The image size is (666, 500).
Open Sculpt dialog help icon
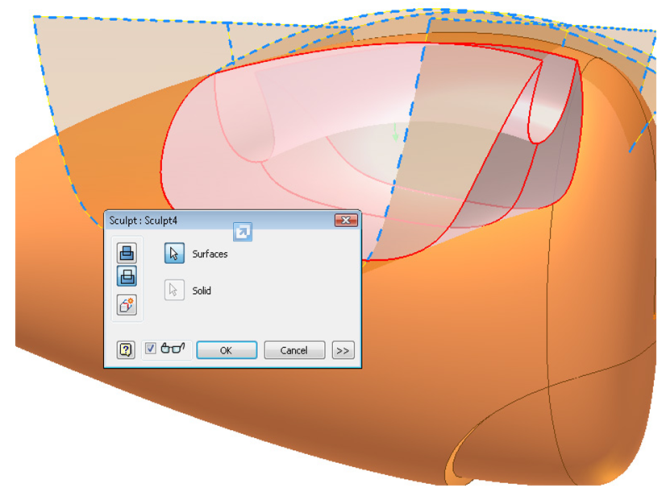click(126, 350)
